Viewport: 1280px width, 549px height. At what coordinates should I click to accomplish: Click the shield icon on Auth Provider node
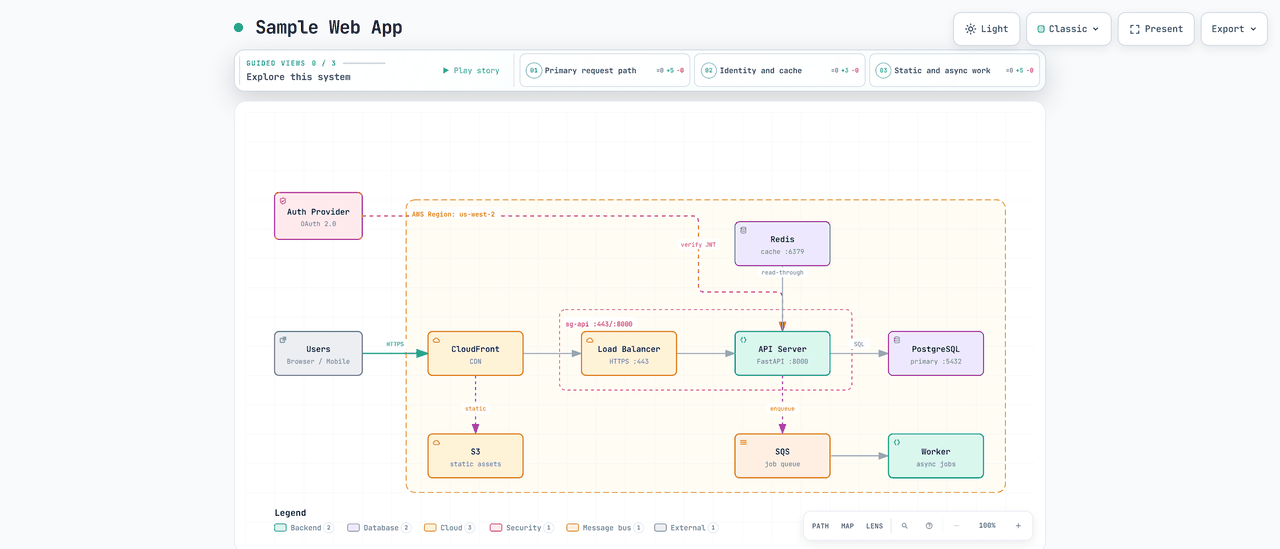click(283, 201)
